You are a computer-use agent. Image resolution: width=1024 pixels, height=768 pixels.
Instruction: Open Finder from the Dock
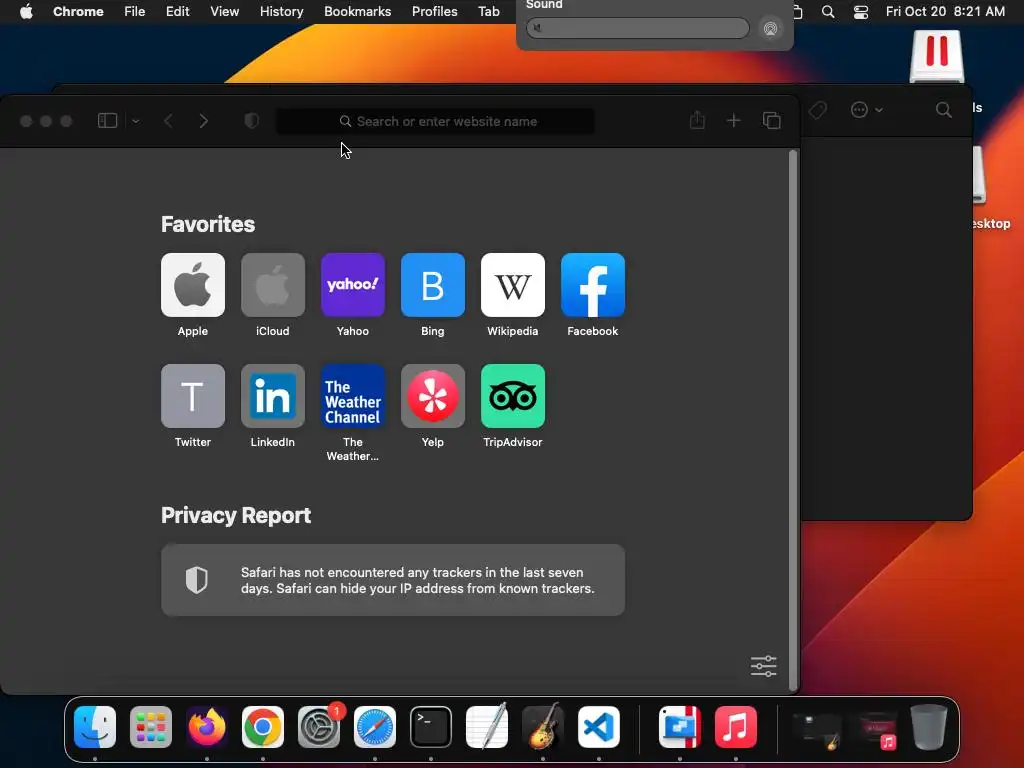(95, 727)
